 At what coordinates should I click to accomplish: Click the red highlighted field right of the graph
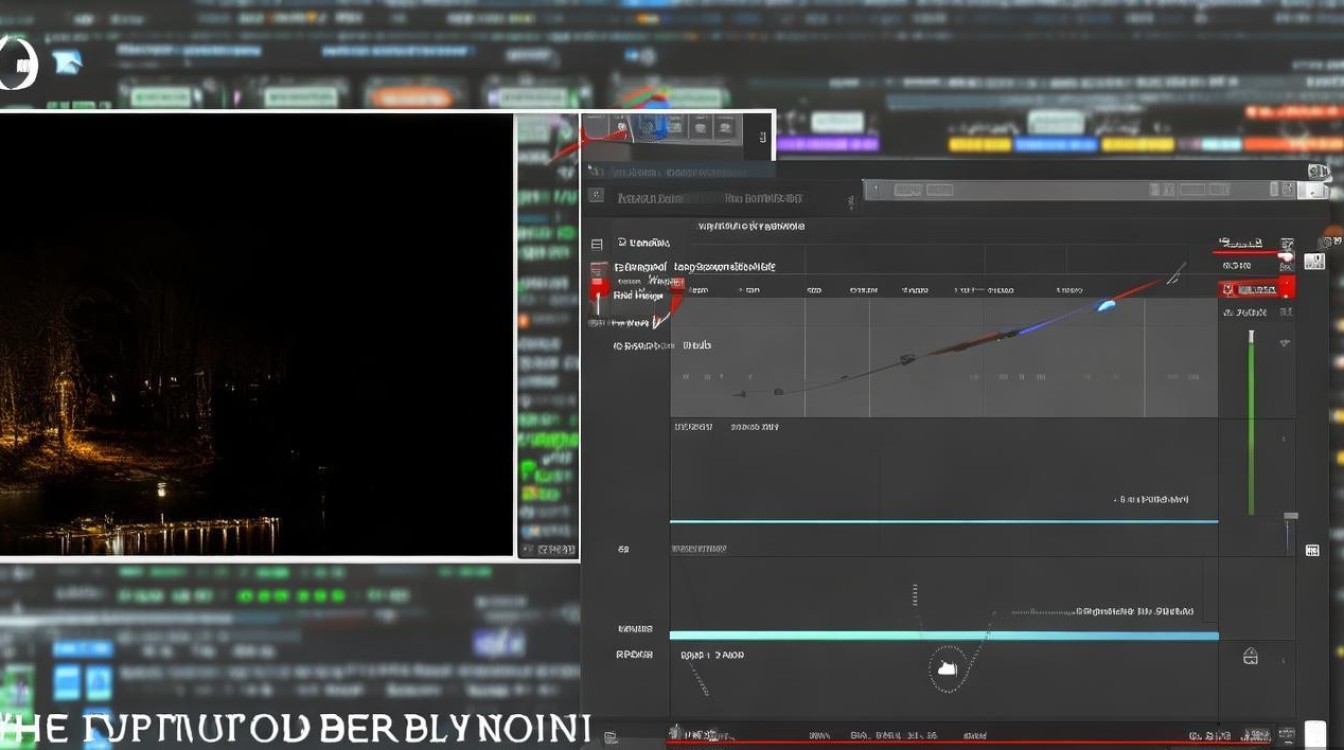point(1257,289)
